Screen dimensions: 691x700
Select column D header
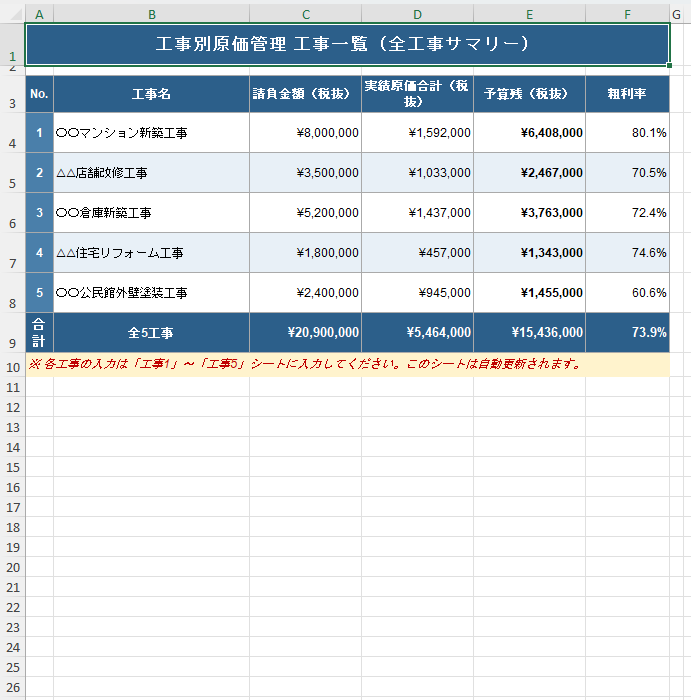tap(417, 14)
